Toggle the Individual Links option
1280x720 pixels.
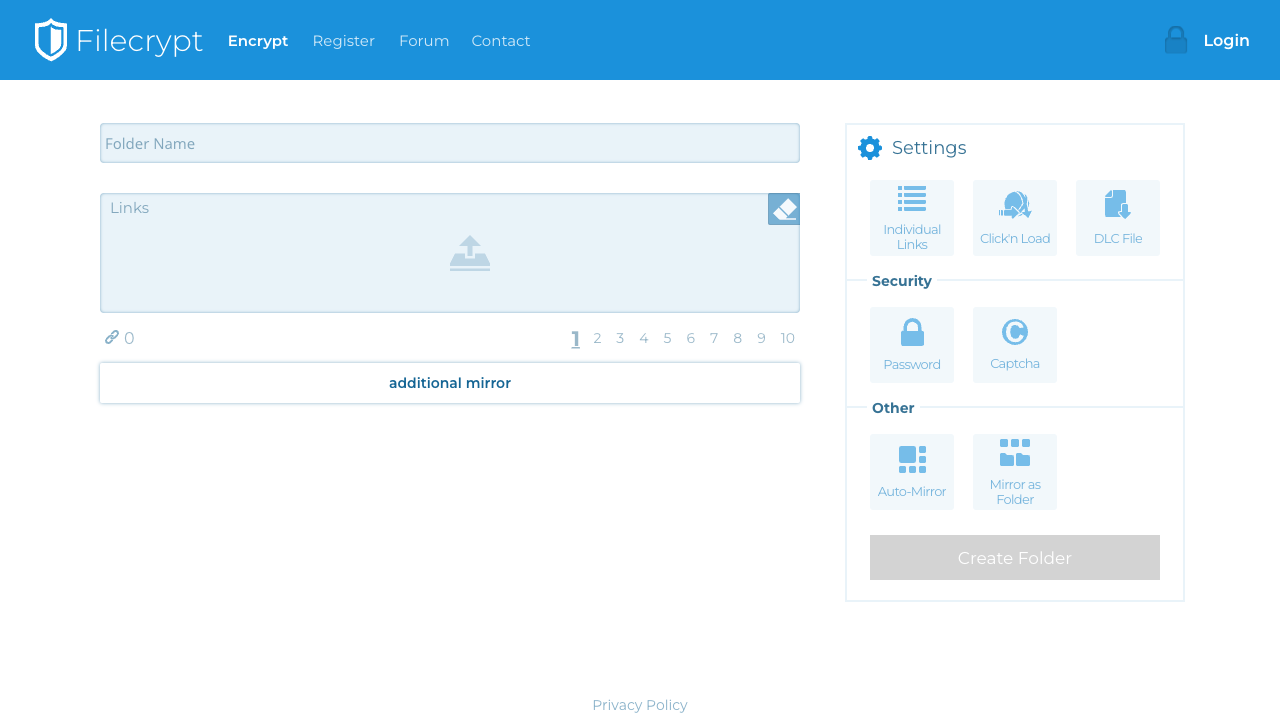tap(912, 218)
